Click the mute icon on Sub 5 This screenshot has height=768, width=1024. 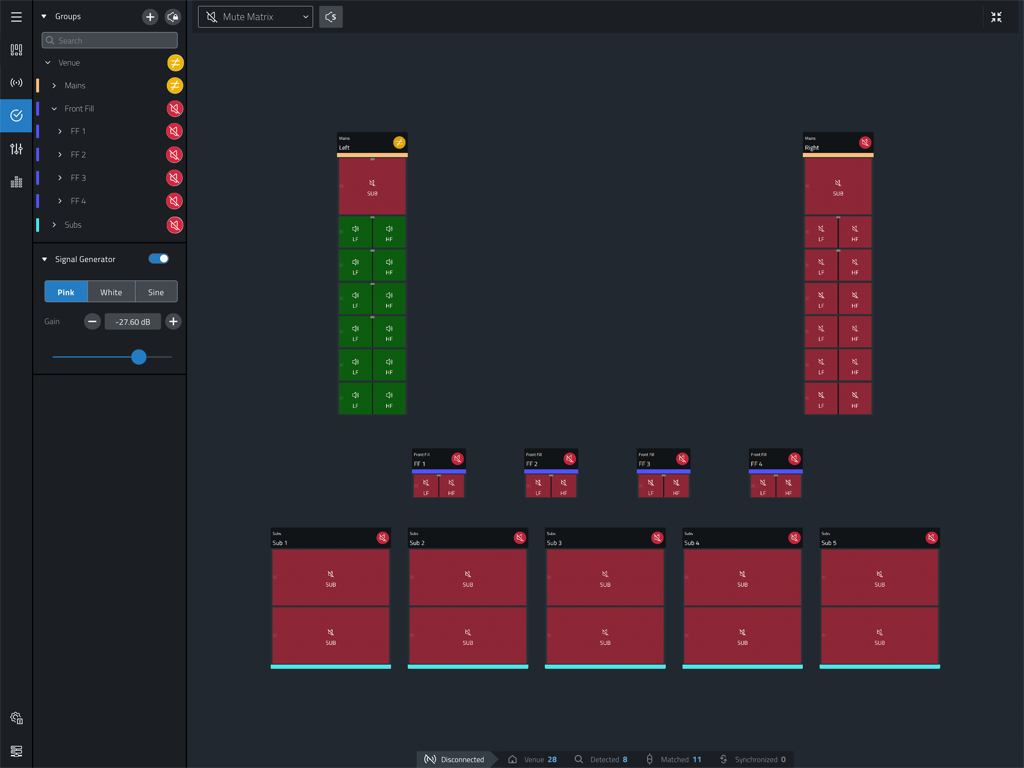pyautogui.click(x=930, y=537)
